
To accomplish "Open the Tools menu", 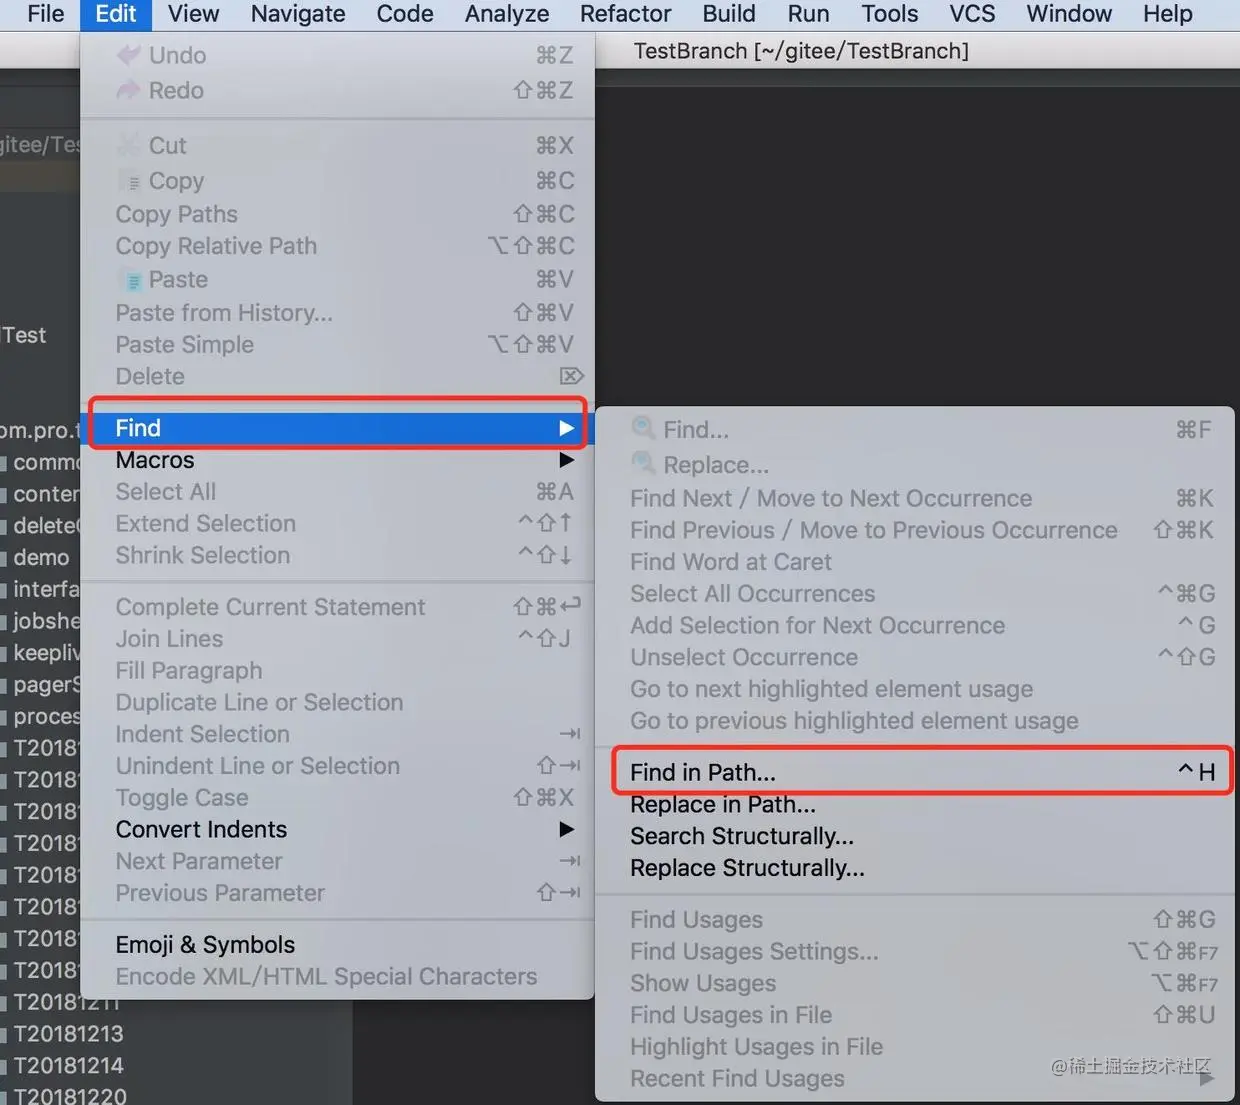I will (890, 14).
